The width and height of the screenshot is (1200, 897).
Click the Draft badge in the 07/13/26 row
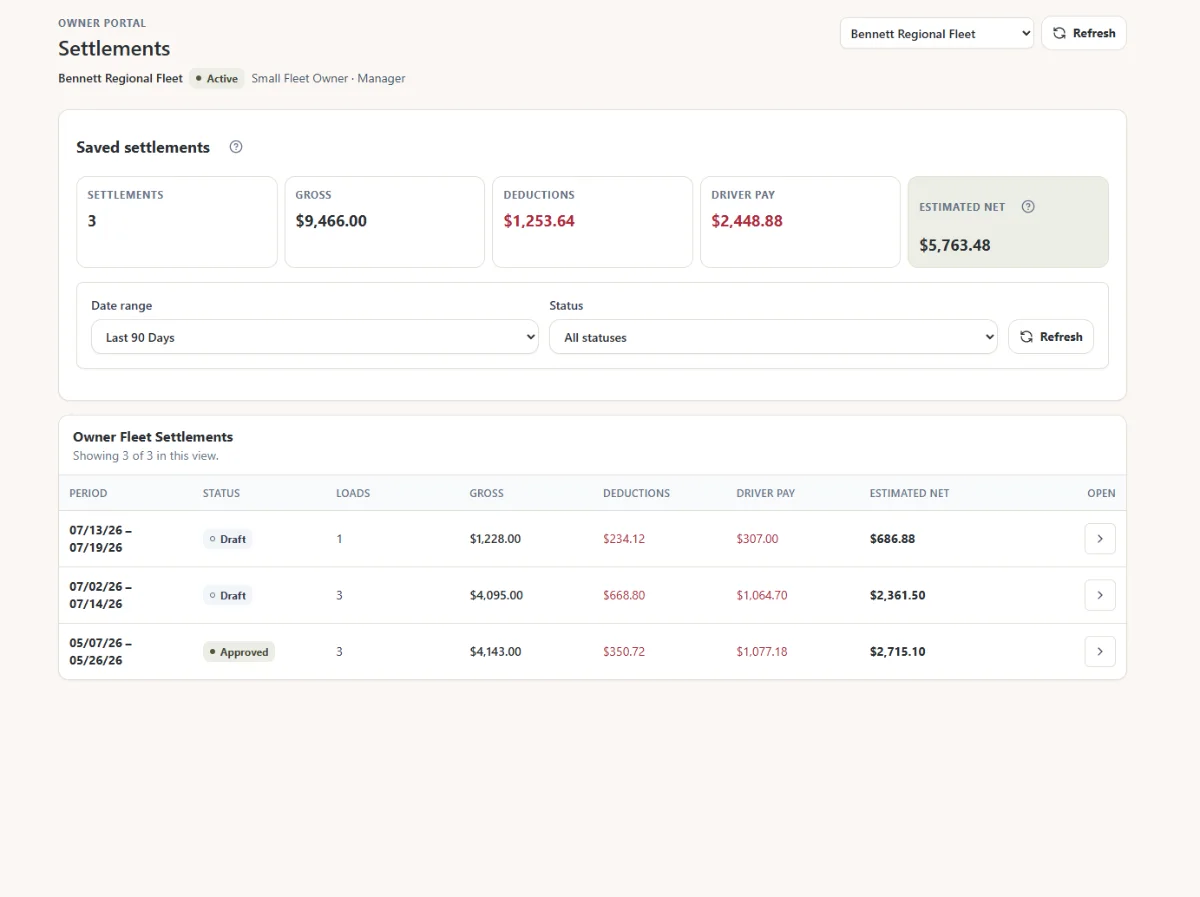227,539
